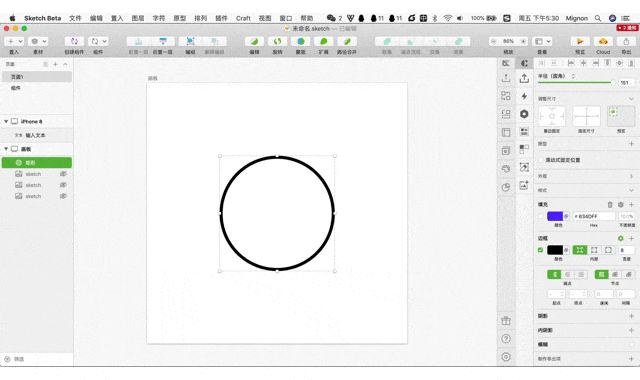Click the green border settings gear
Image resolution: width=640 pixels, height=380 pixels.
(x=620, y=238)
